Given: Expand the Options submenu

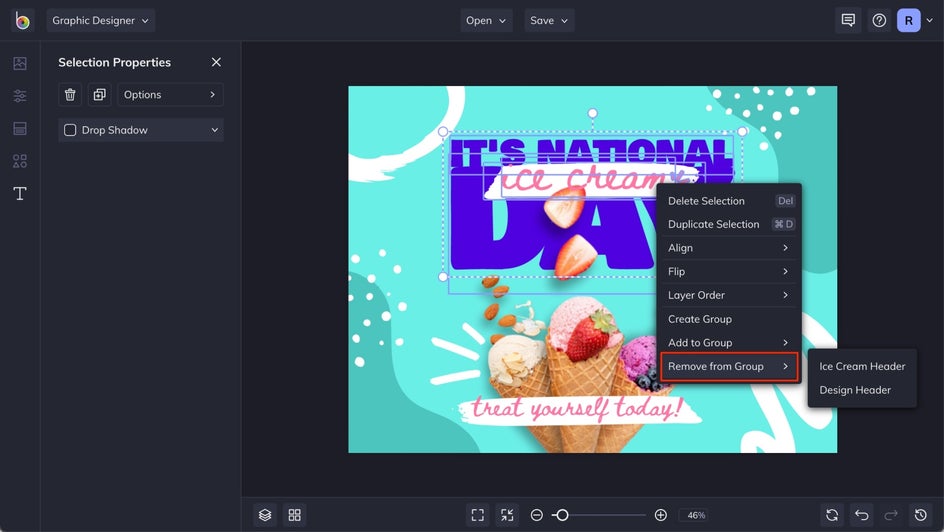Looking at the screenshot, I should tap(170, 94).
